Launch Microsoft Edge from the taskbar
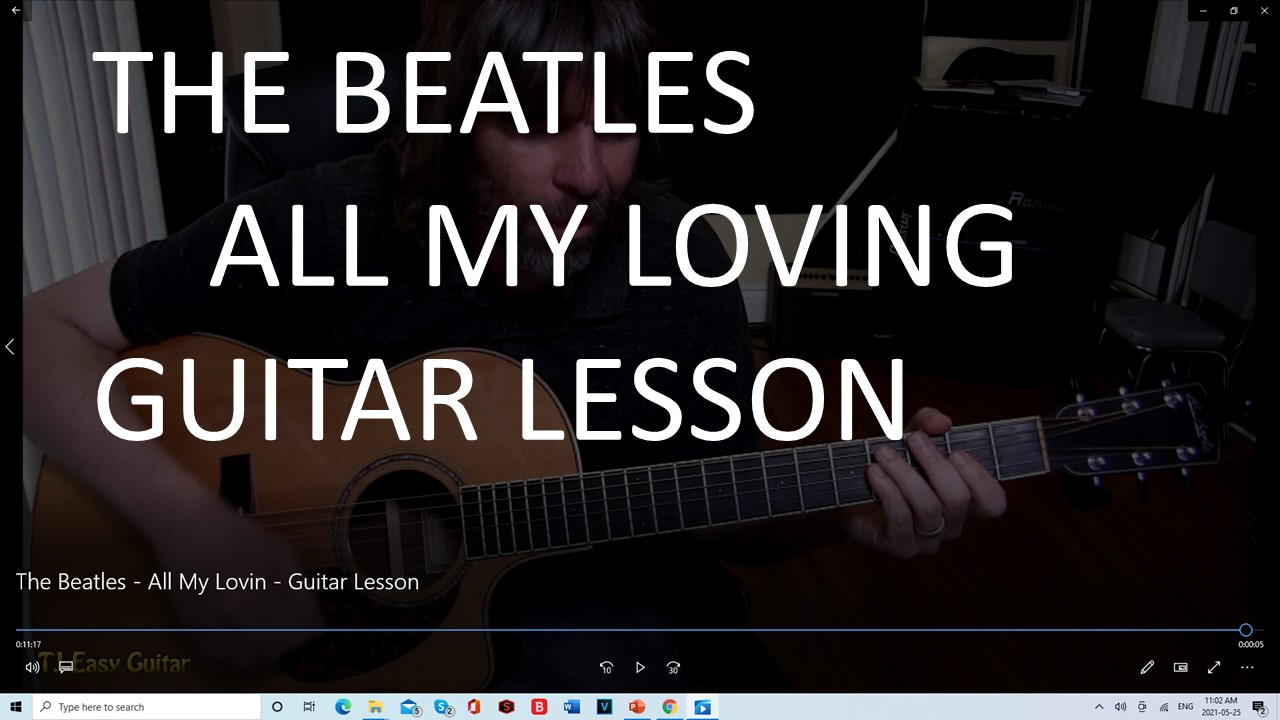The width and height of the screenshot is (1280, 720). pyautogui.click(x=343, y=707)
